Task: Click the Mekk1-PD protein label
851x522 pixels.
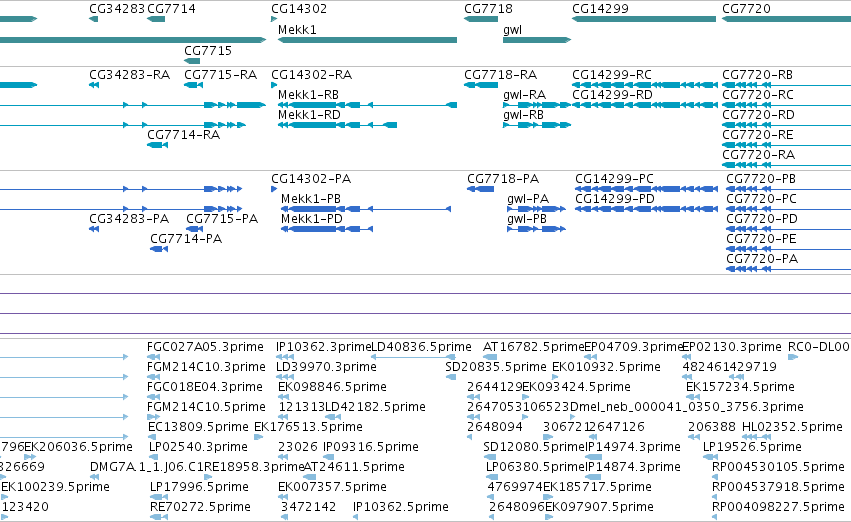Action: point(312,219)
